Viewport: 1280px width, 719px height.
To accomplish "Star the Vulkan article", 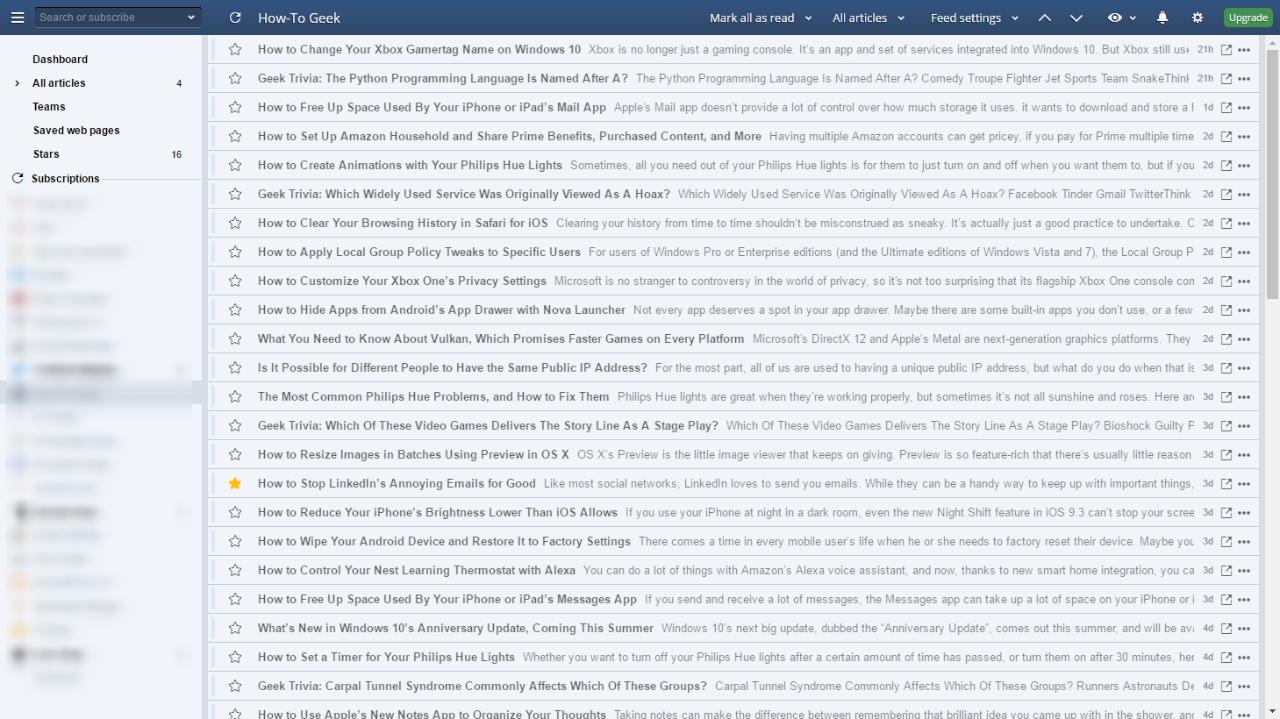I will [235, 339].
